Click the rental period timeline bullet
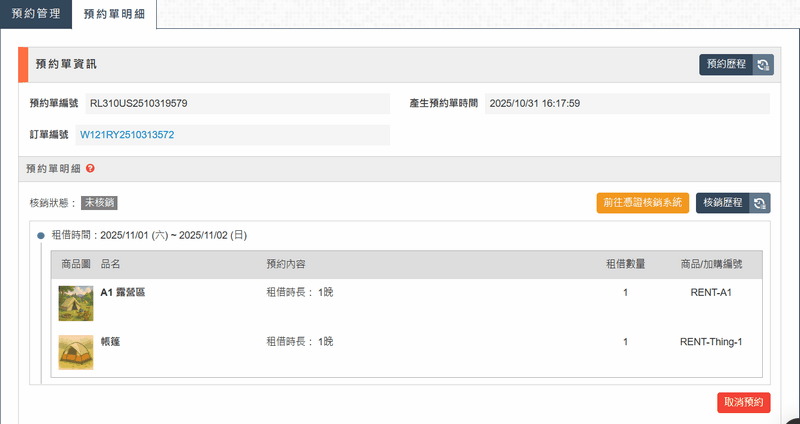800x424 pixels. (x=41, y=236)
